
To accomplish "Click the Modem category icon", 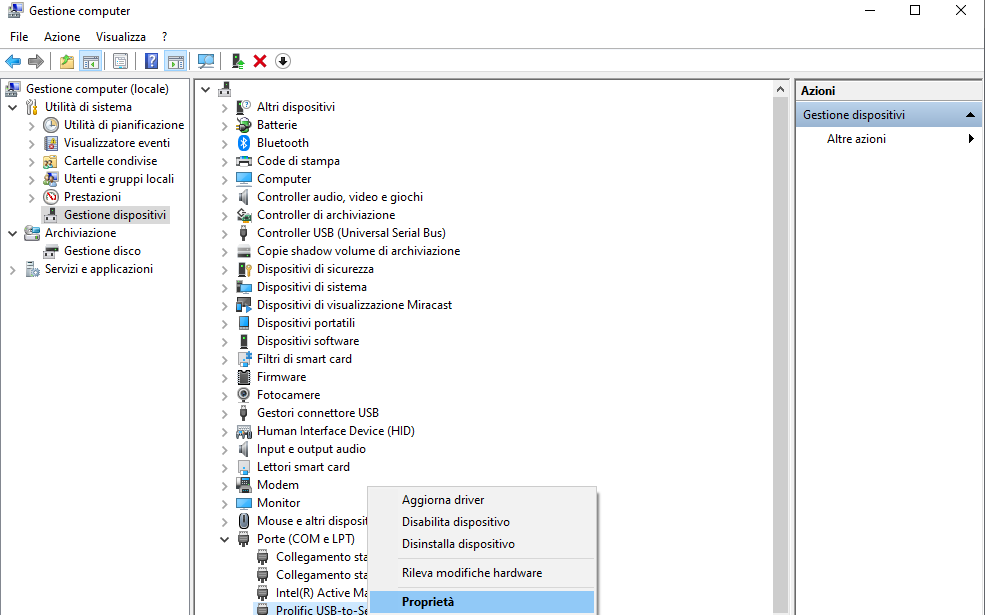I will [x=244, y=484].
